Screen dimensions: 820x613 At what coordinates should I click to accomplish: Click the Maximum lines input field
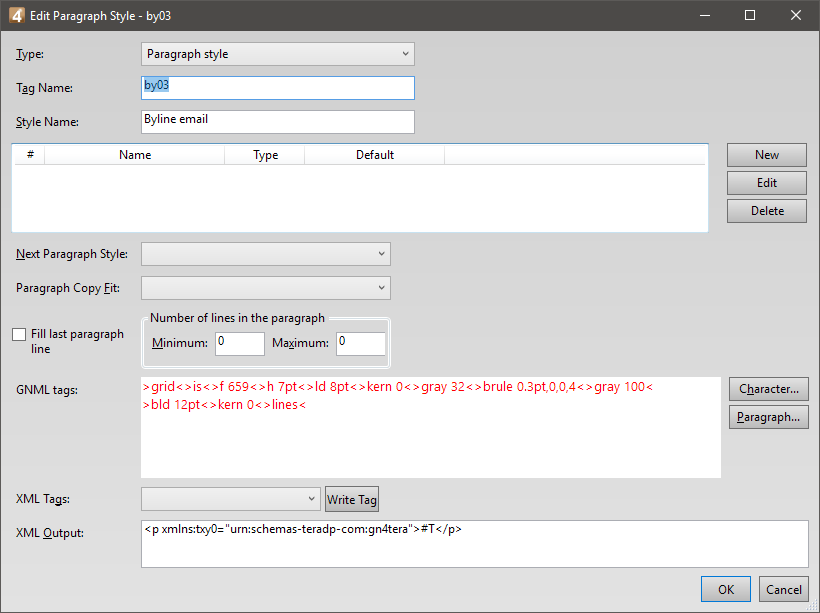point(361,344)
